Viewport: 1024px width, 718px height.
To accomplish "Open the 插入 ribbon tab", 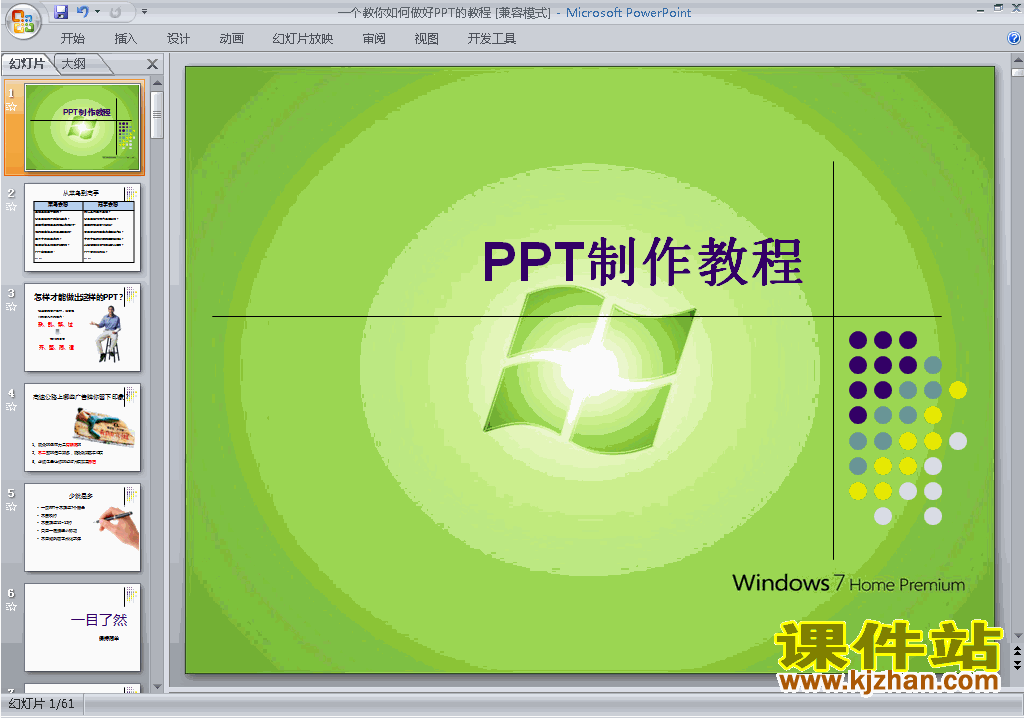I will pyautogui.click(x=125, y=39).
